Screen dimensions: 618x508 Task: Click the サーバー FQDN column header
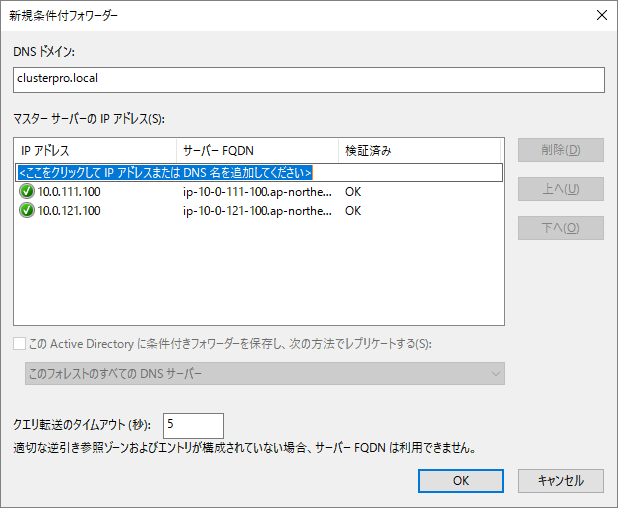257,151
